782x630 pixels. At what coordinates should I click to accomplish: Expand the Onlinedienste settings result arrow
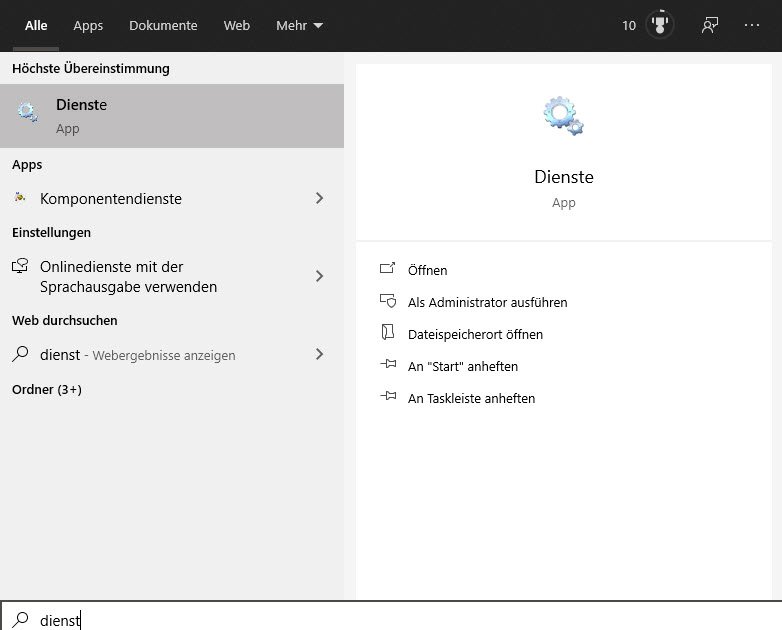[x=319, y=276]
